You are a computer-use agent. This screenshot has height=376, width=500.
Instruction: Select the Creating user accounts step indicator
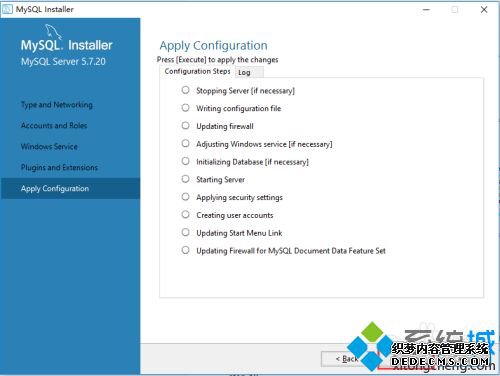[185, 214]
